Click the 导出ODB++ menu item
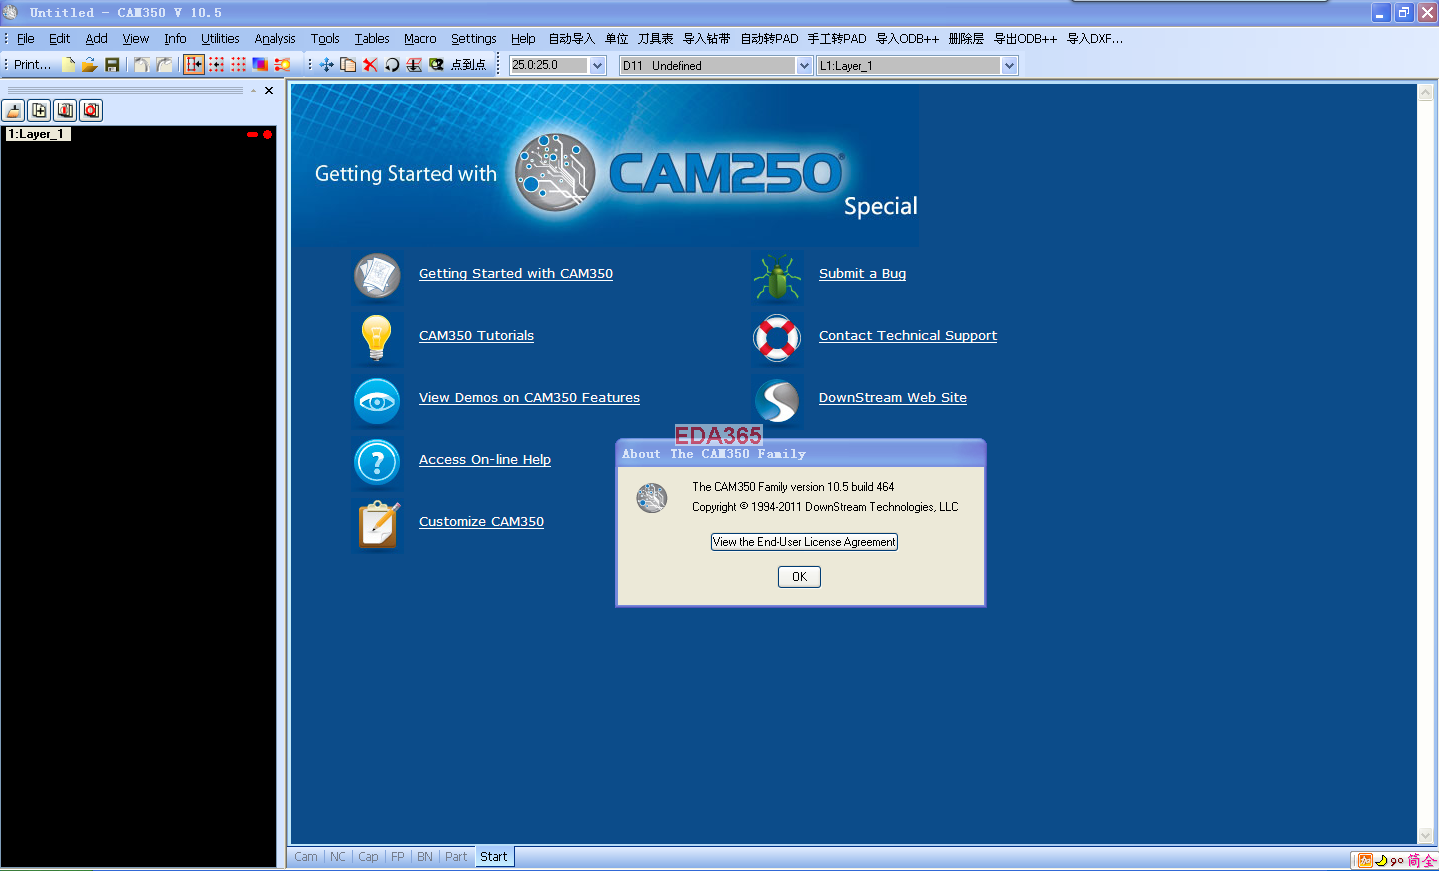The height and width of the screenshot is (871, 1439). pos(1025,39)
